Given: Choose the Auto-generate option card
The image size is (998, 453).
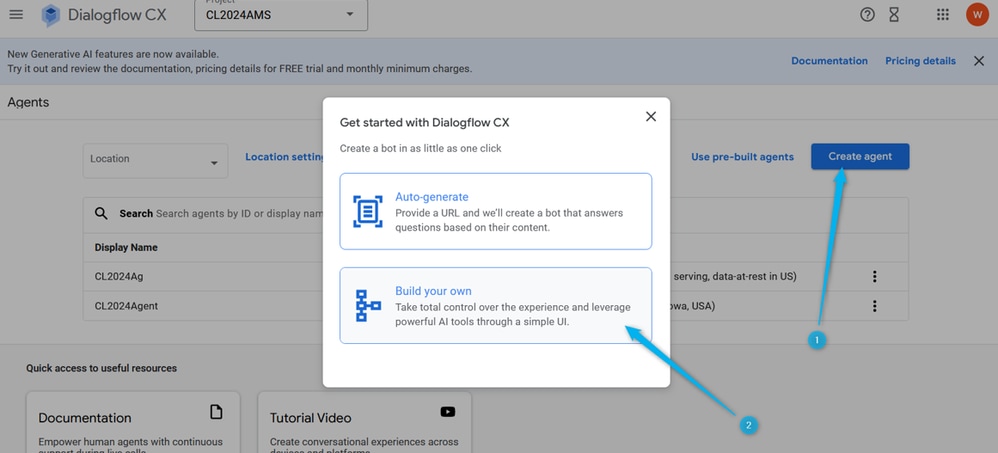Looking at the screenshot, I should (496, 211).
